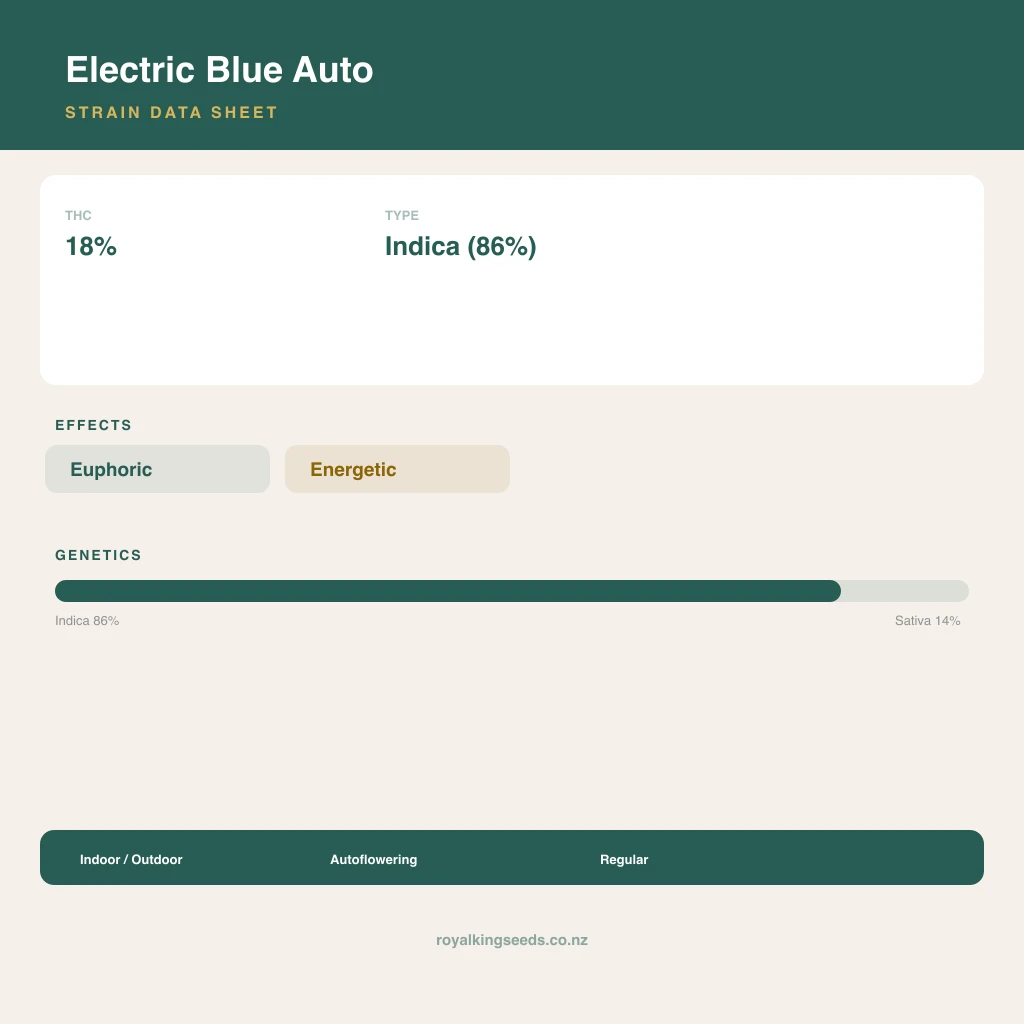Select Regular in the bottom bar
This screenshot has height=1024, width=1024.
point(624,859)
